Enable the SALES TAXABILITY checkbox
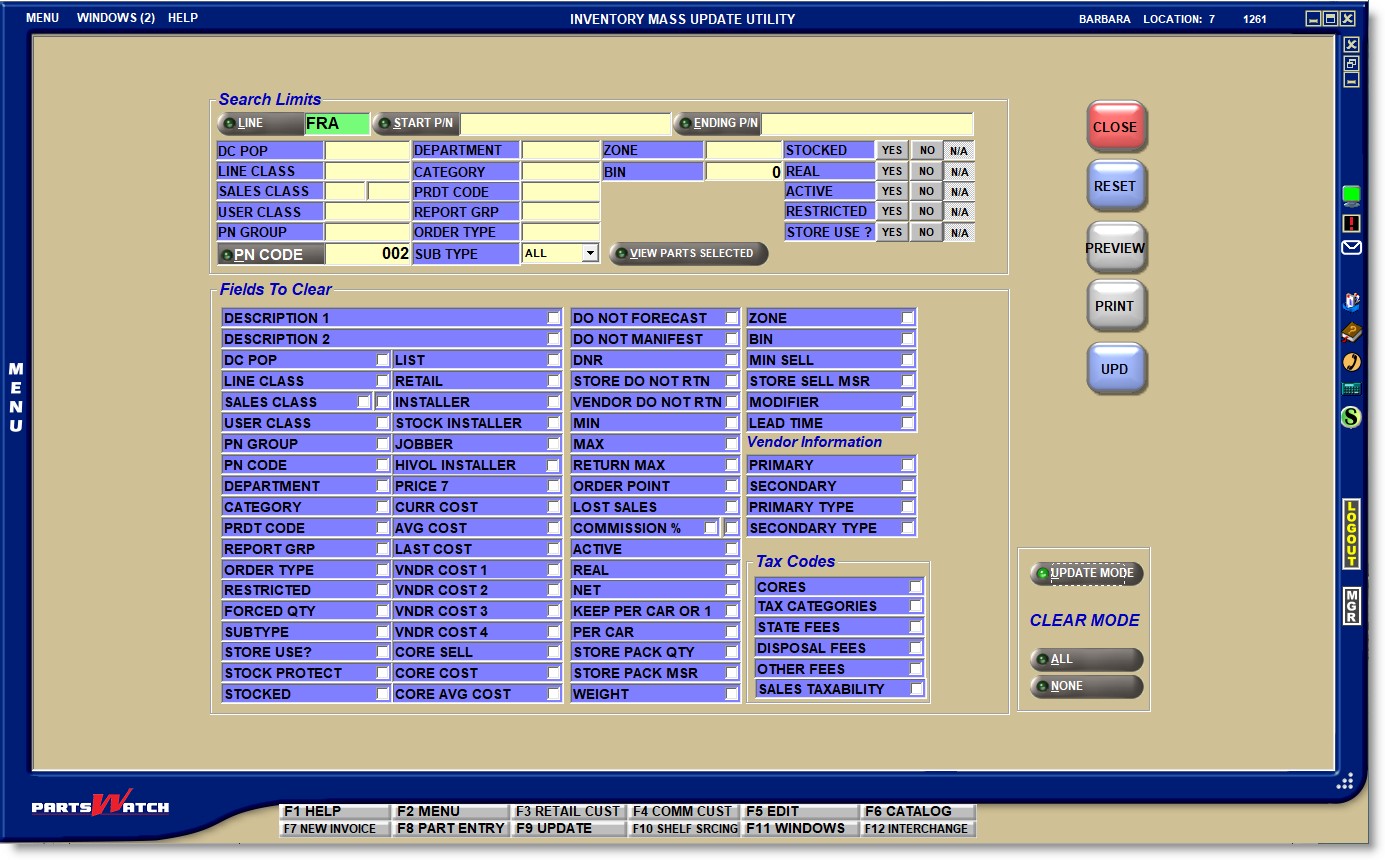 tap(916, 689)
